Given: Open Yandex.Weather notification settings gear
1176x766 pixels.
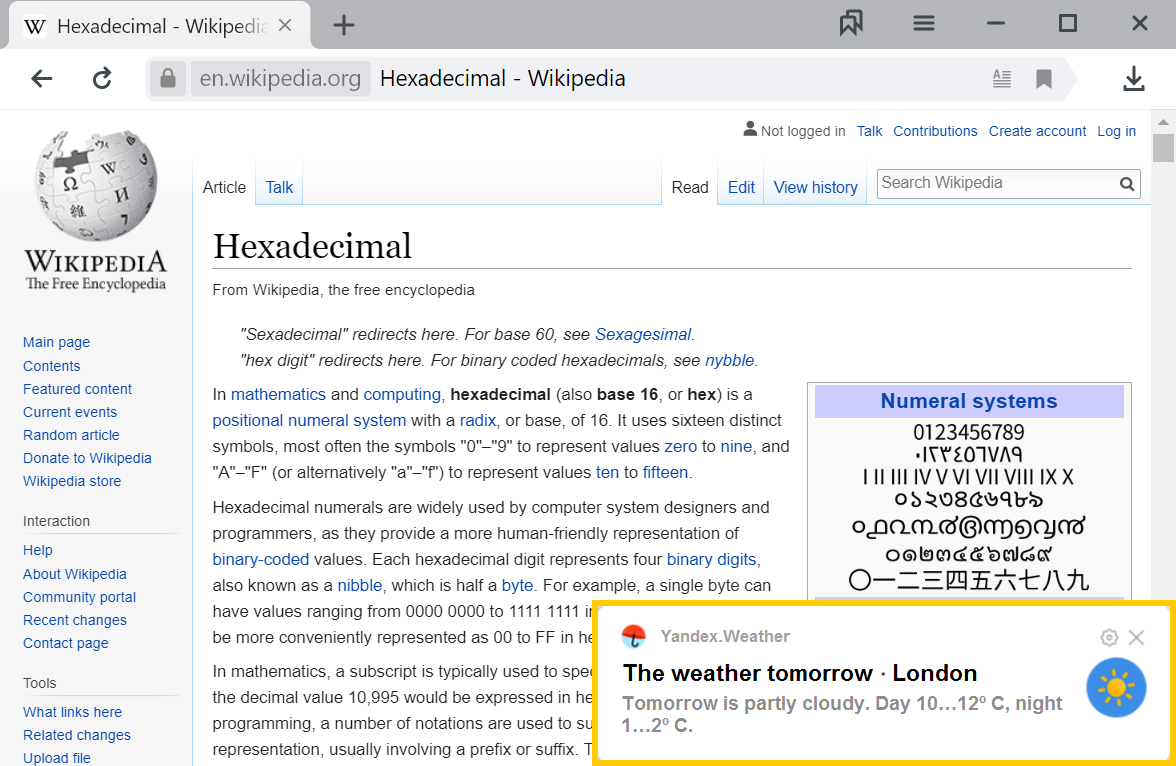Looking at the screenshot, I should (x=1109, y=637).
